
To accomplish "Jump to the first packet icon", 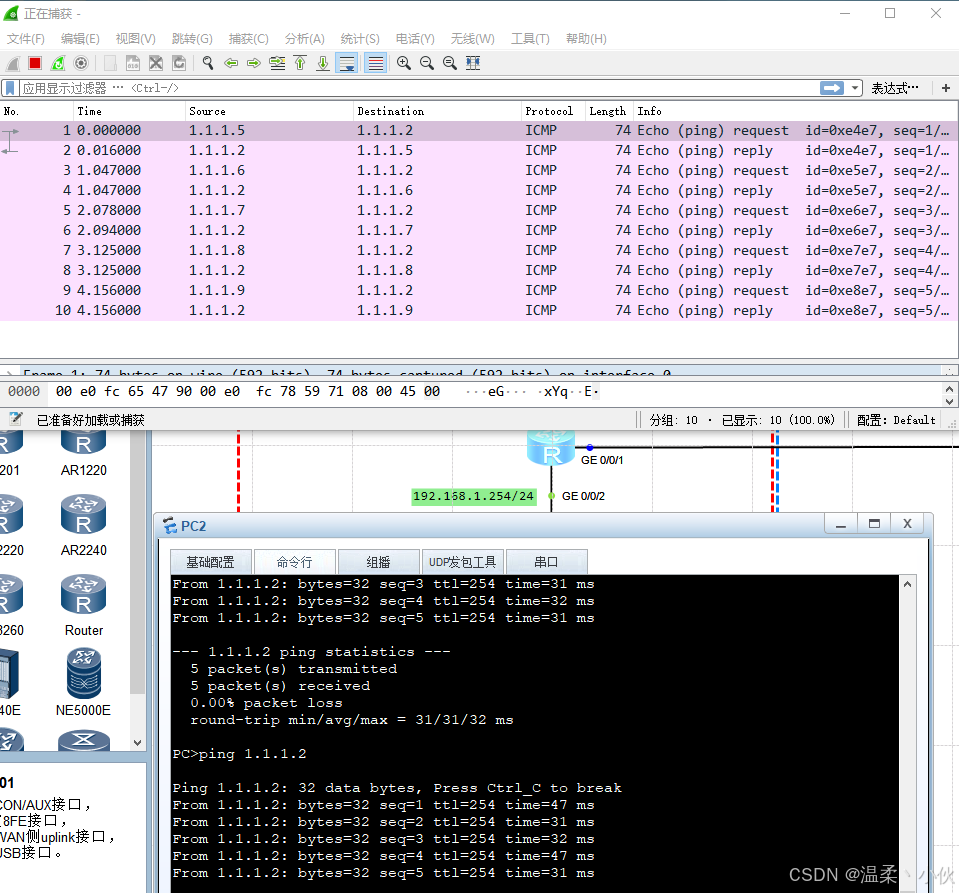I will (300, 63).
